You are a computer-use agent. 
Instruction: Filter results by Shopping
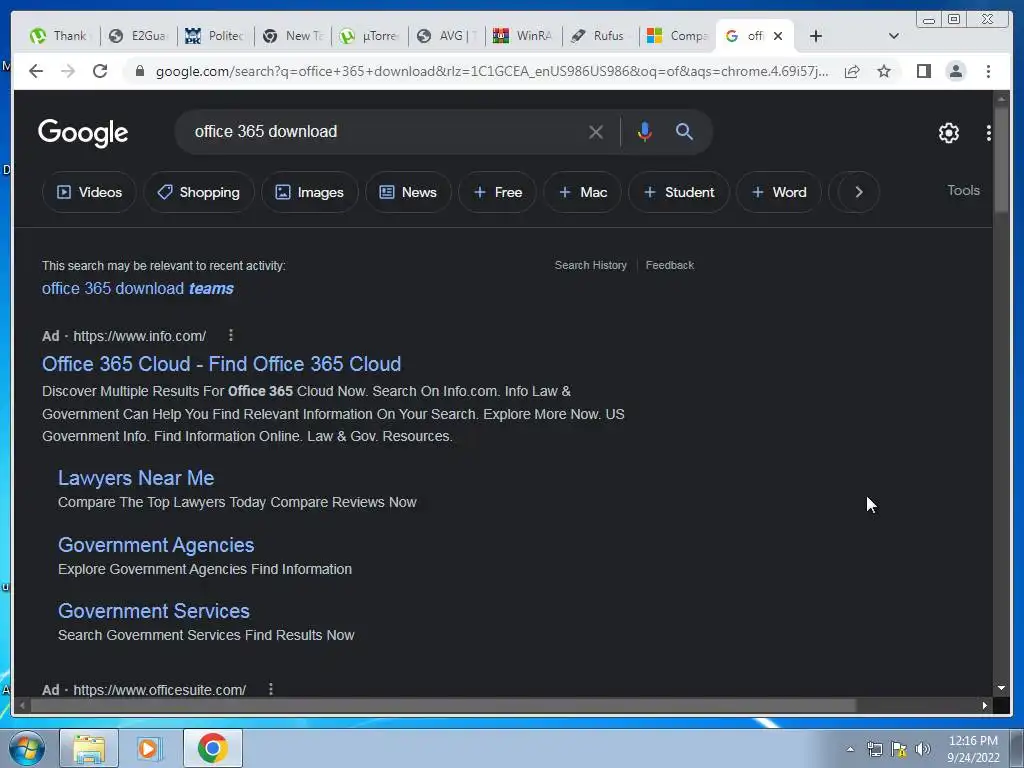tap(199, 192)
